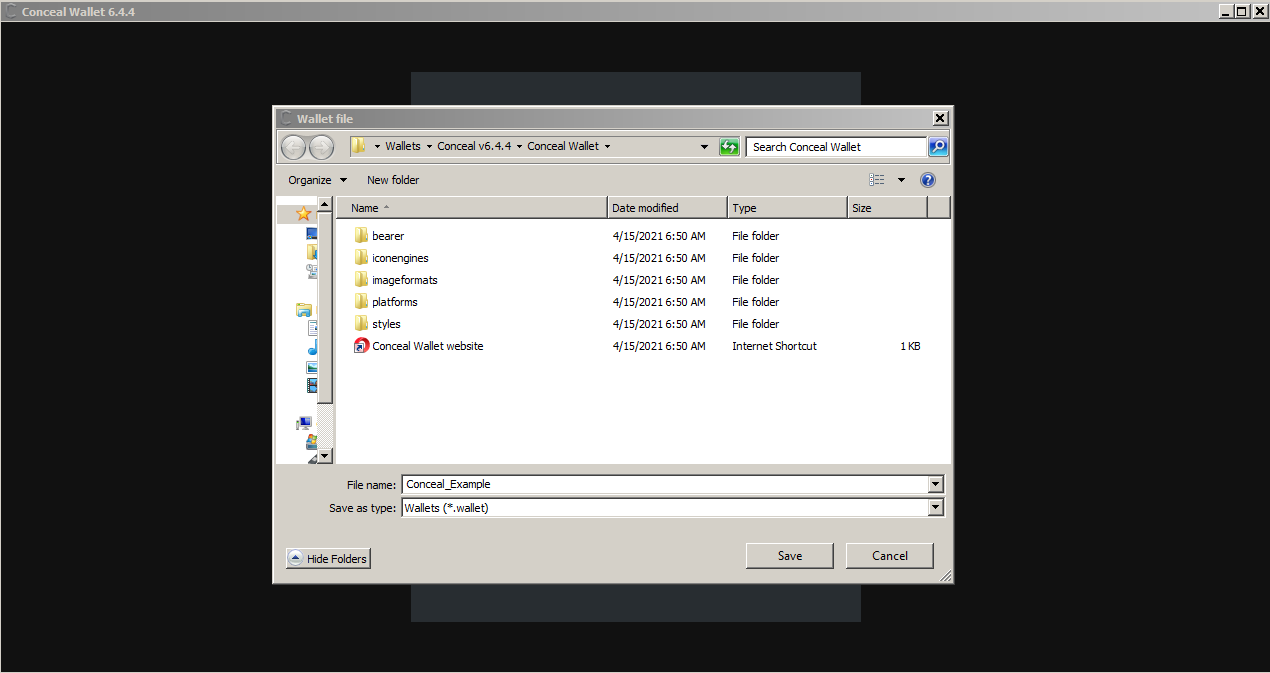Select the Favorites star icon in sidebar
The image size is (1270, 673).
point(304,213)
